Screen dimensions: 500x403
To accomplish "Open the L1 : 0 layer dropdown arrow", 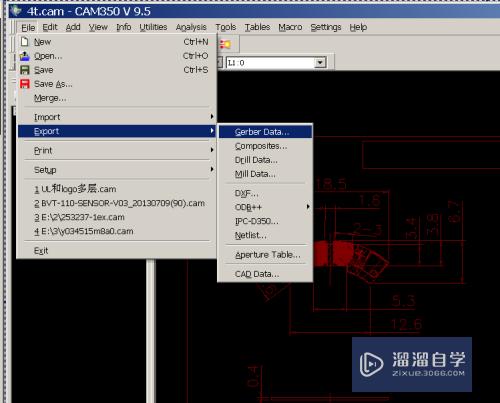I will 320,62.
